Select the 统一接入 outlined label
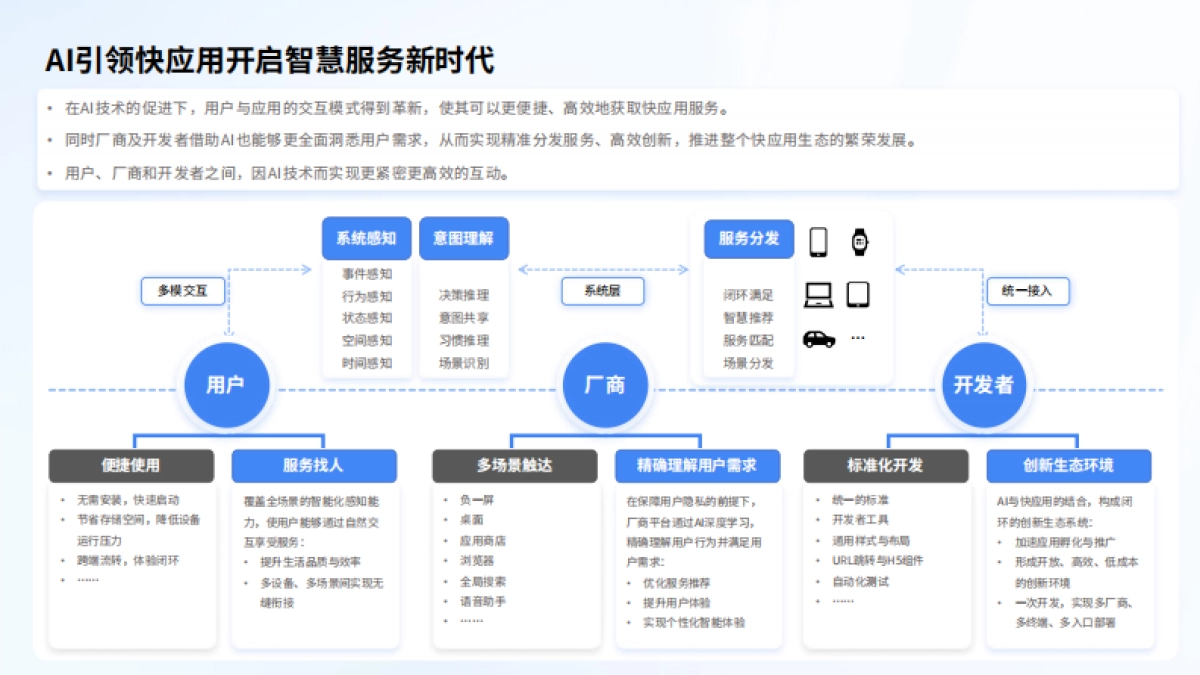The height and width of the screenshot is (675, 1200). coord(1026,291)
